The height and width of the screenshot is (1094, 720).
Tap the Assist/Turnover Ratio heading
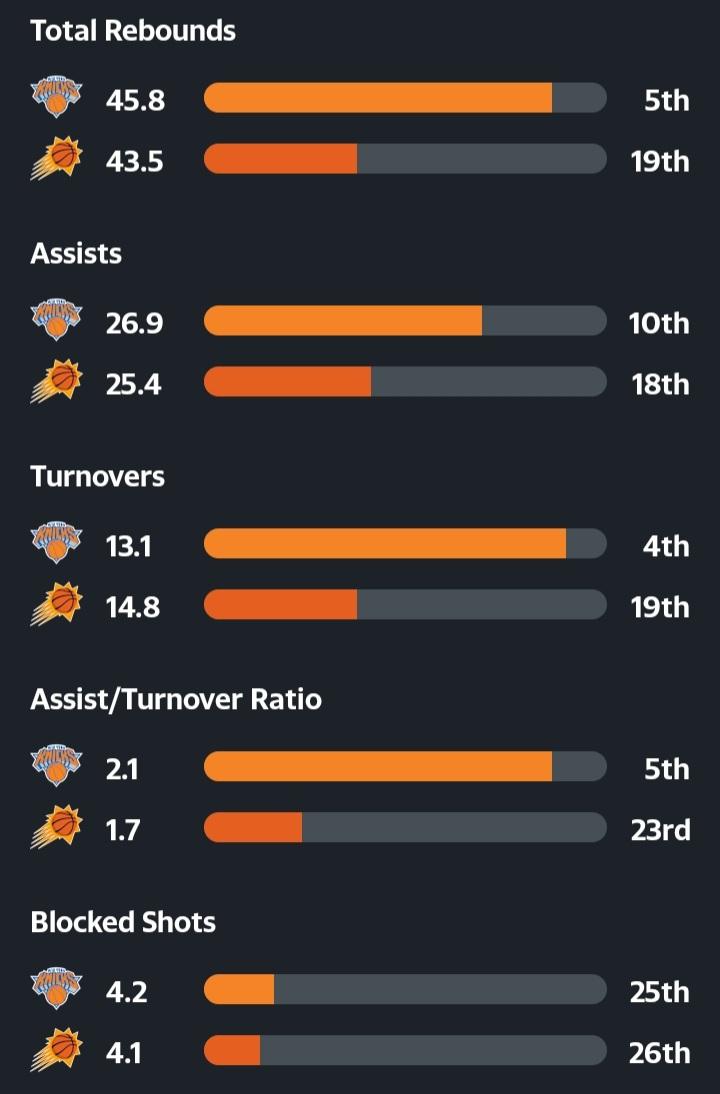pos(176,699)
